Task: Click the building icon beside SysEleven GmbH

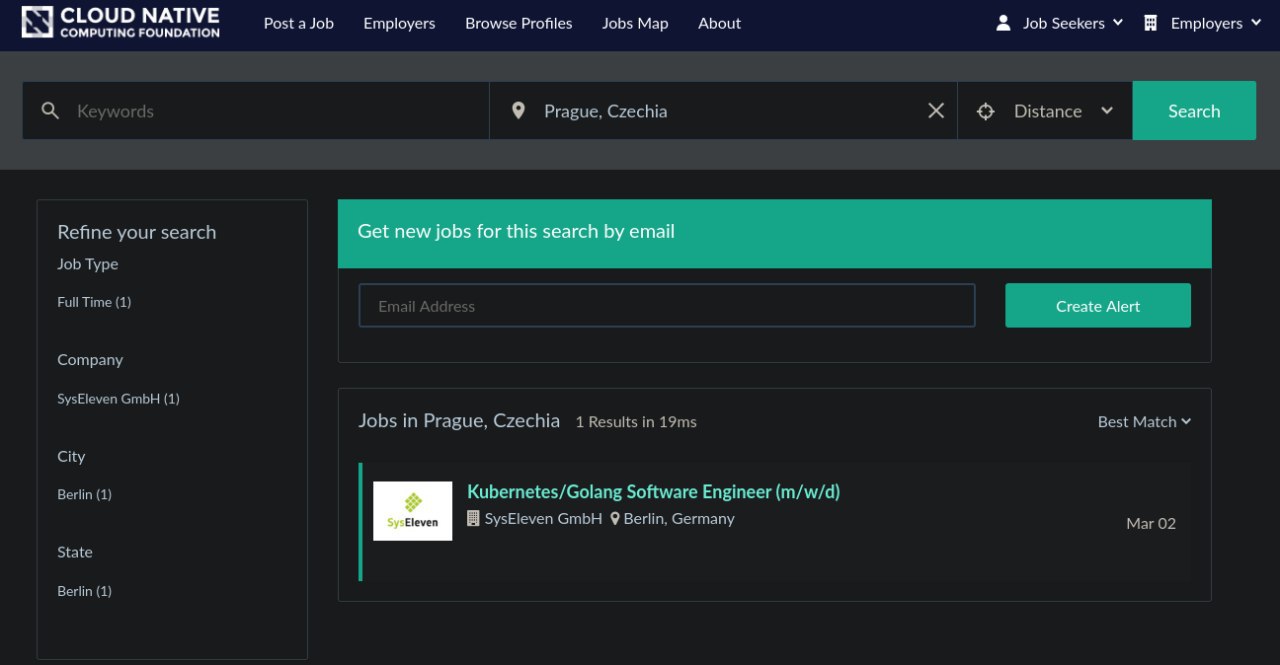Action: [473, 518]
